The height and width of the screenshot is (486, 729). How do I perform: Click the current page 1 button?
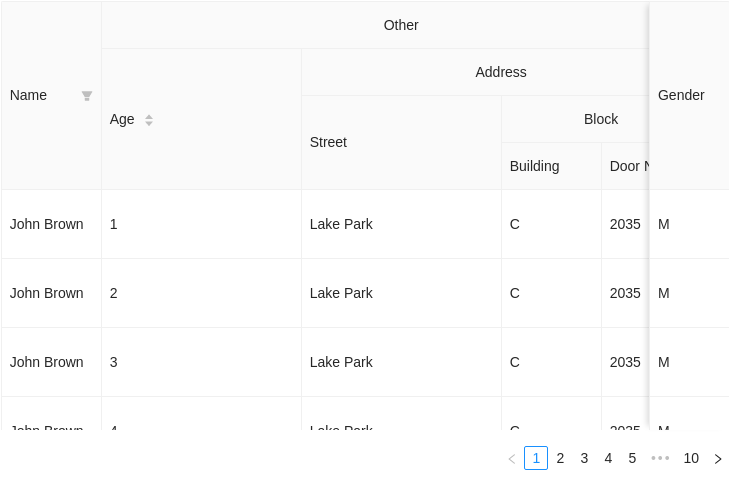tap(536, 458)
